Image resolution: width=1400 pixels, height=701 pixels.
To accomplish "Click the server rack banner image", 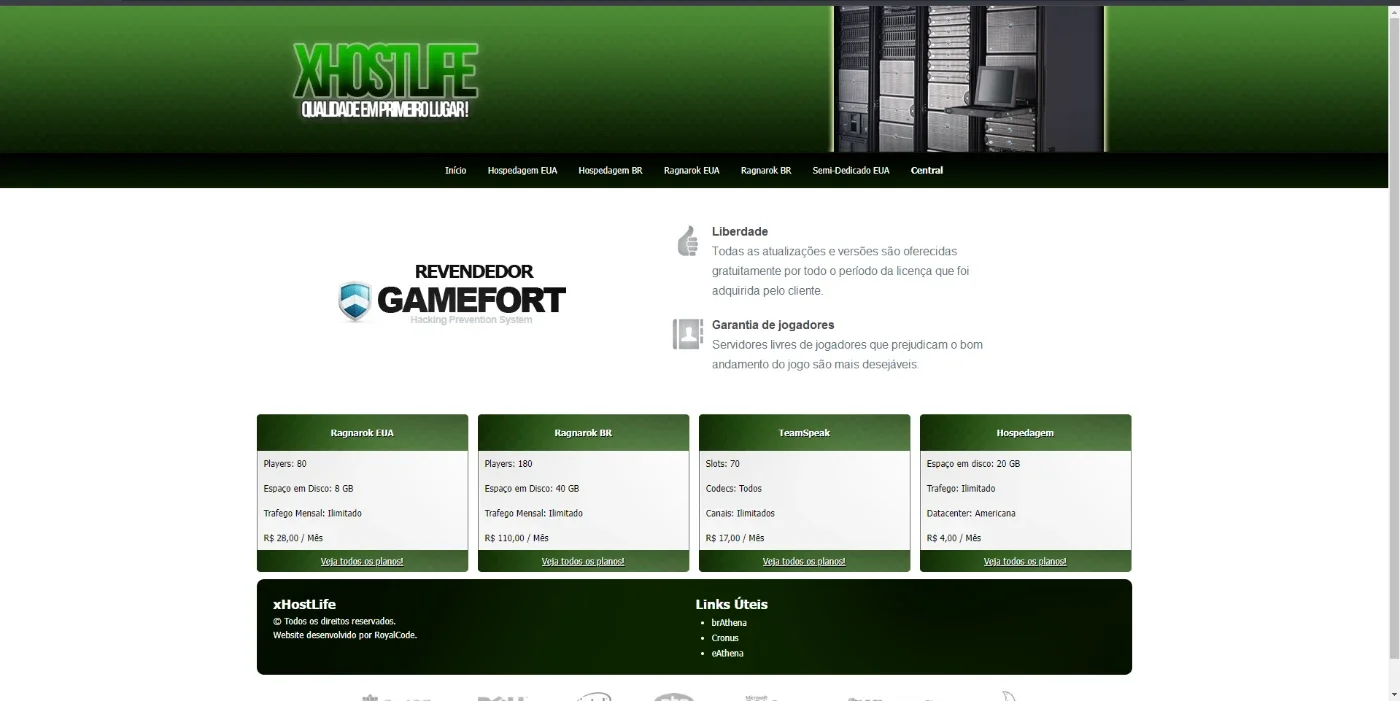I will pos(969,79).
